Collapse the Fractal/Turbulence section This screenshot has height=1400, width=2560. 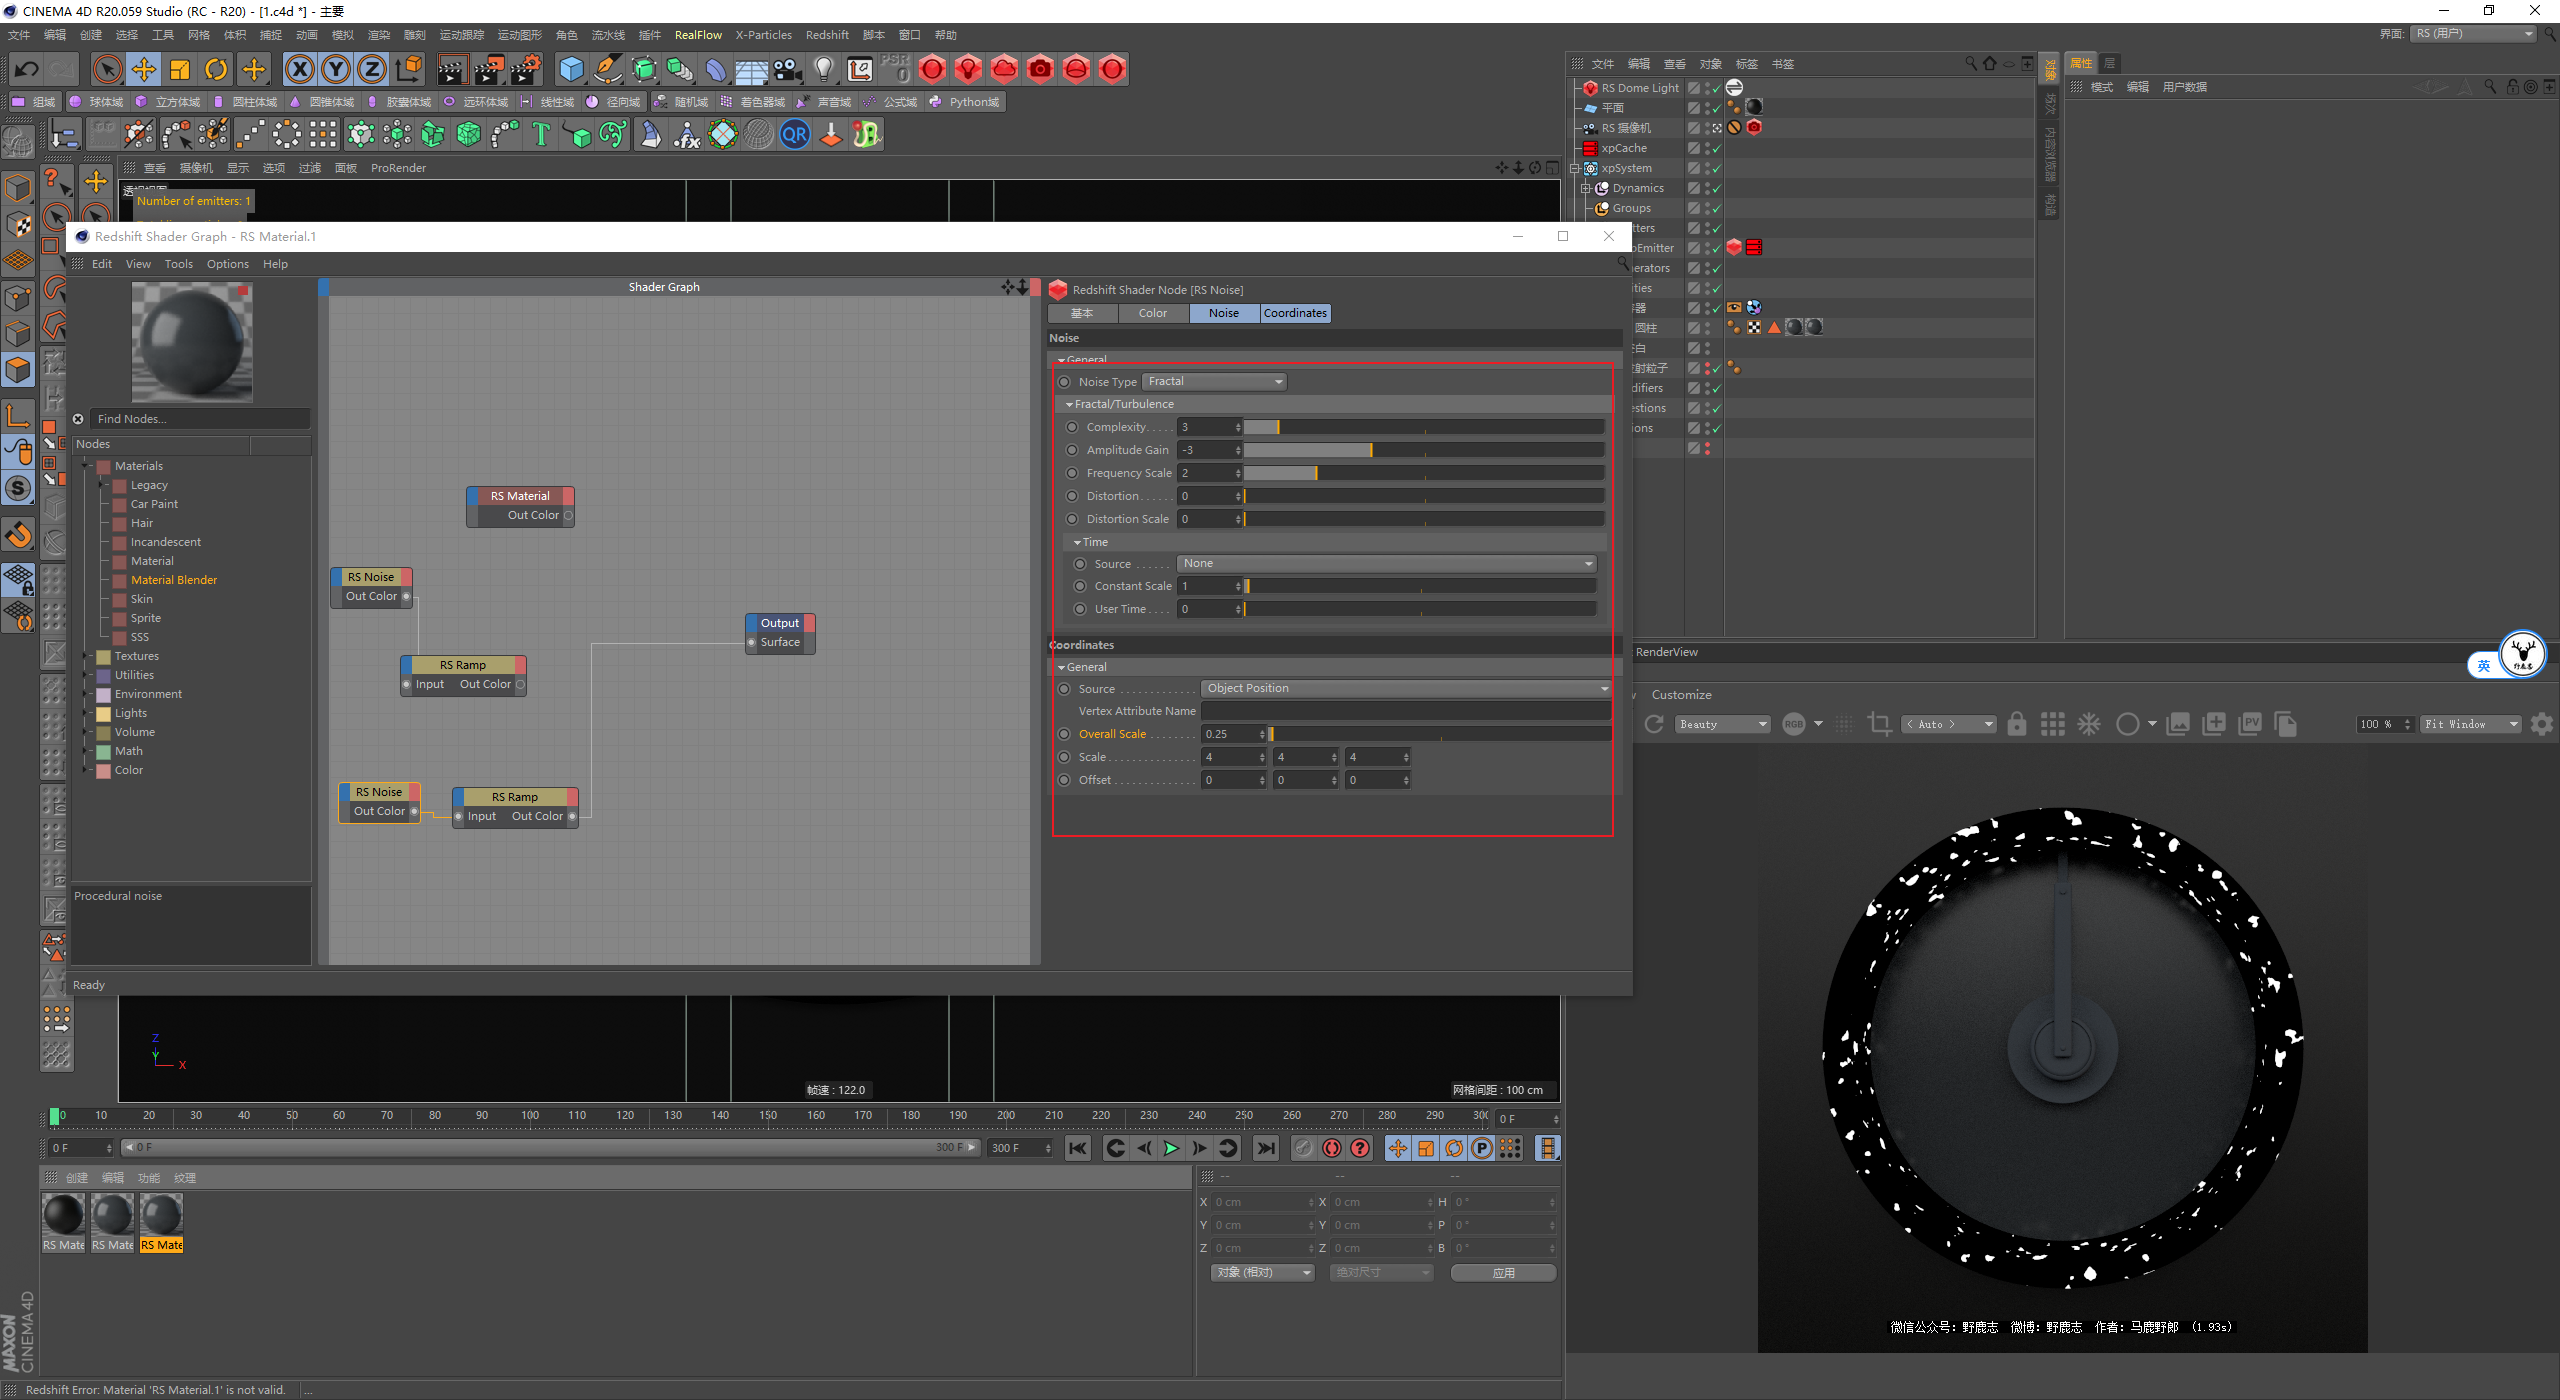pyautogui.click(x=1069, y=405)
